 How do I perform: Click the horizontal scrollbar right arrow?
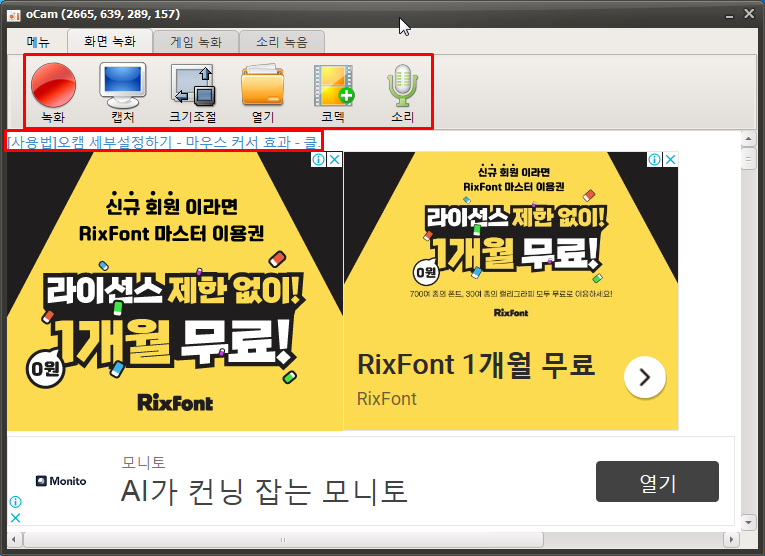[731, 539]
